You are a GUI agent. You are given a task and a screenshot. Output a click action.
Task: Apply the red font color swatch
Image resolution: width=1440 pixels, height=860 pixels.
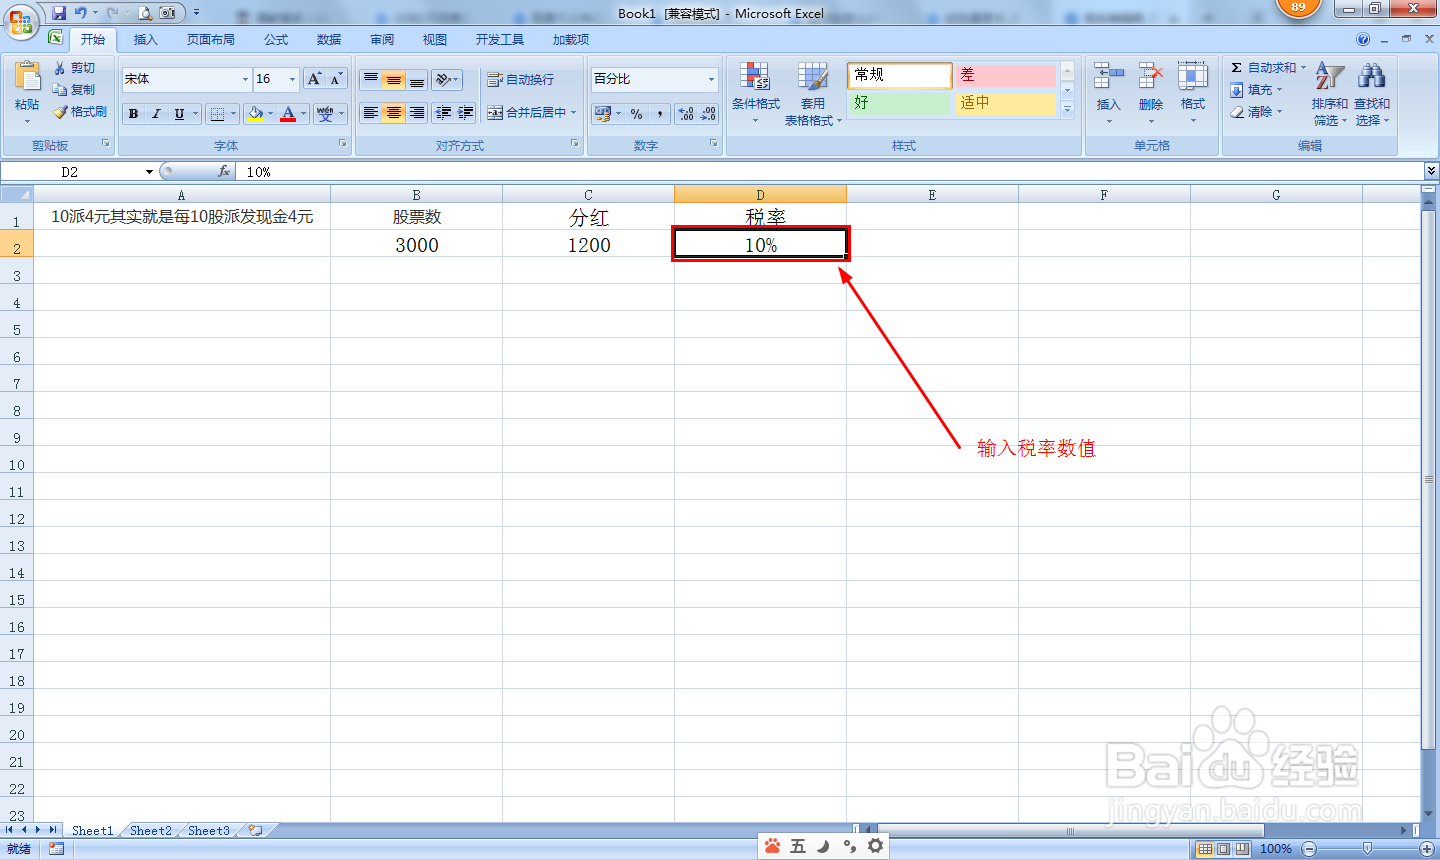pyautogui.click(x=288, y=114)
